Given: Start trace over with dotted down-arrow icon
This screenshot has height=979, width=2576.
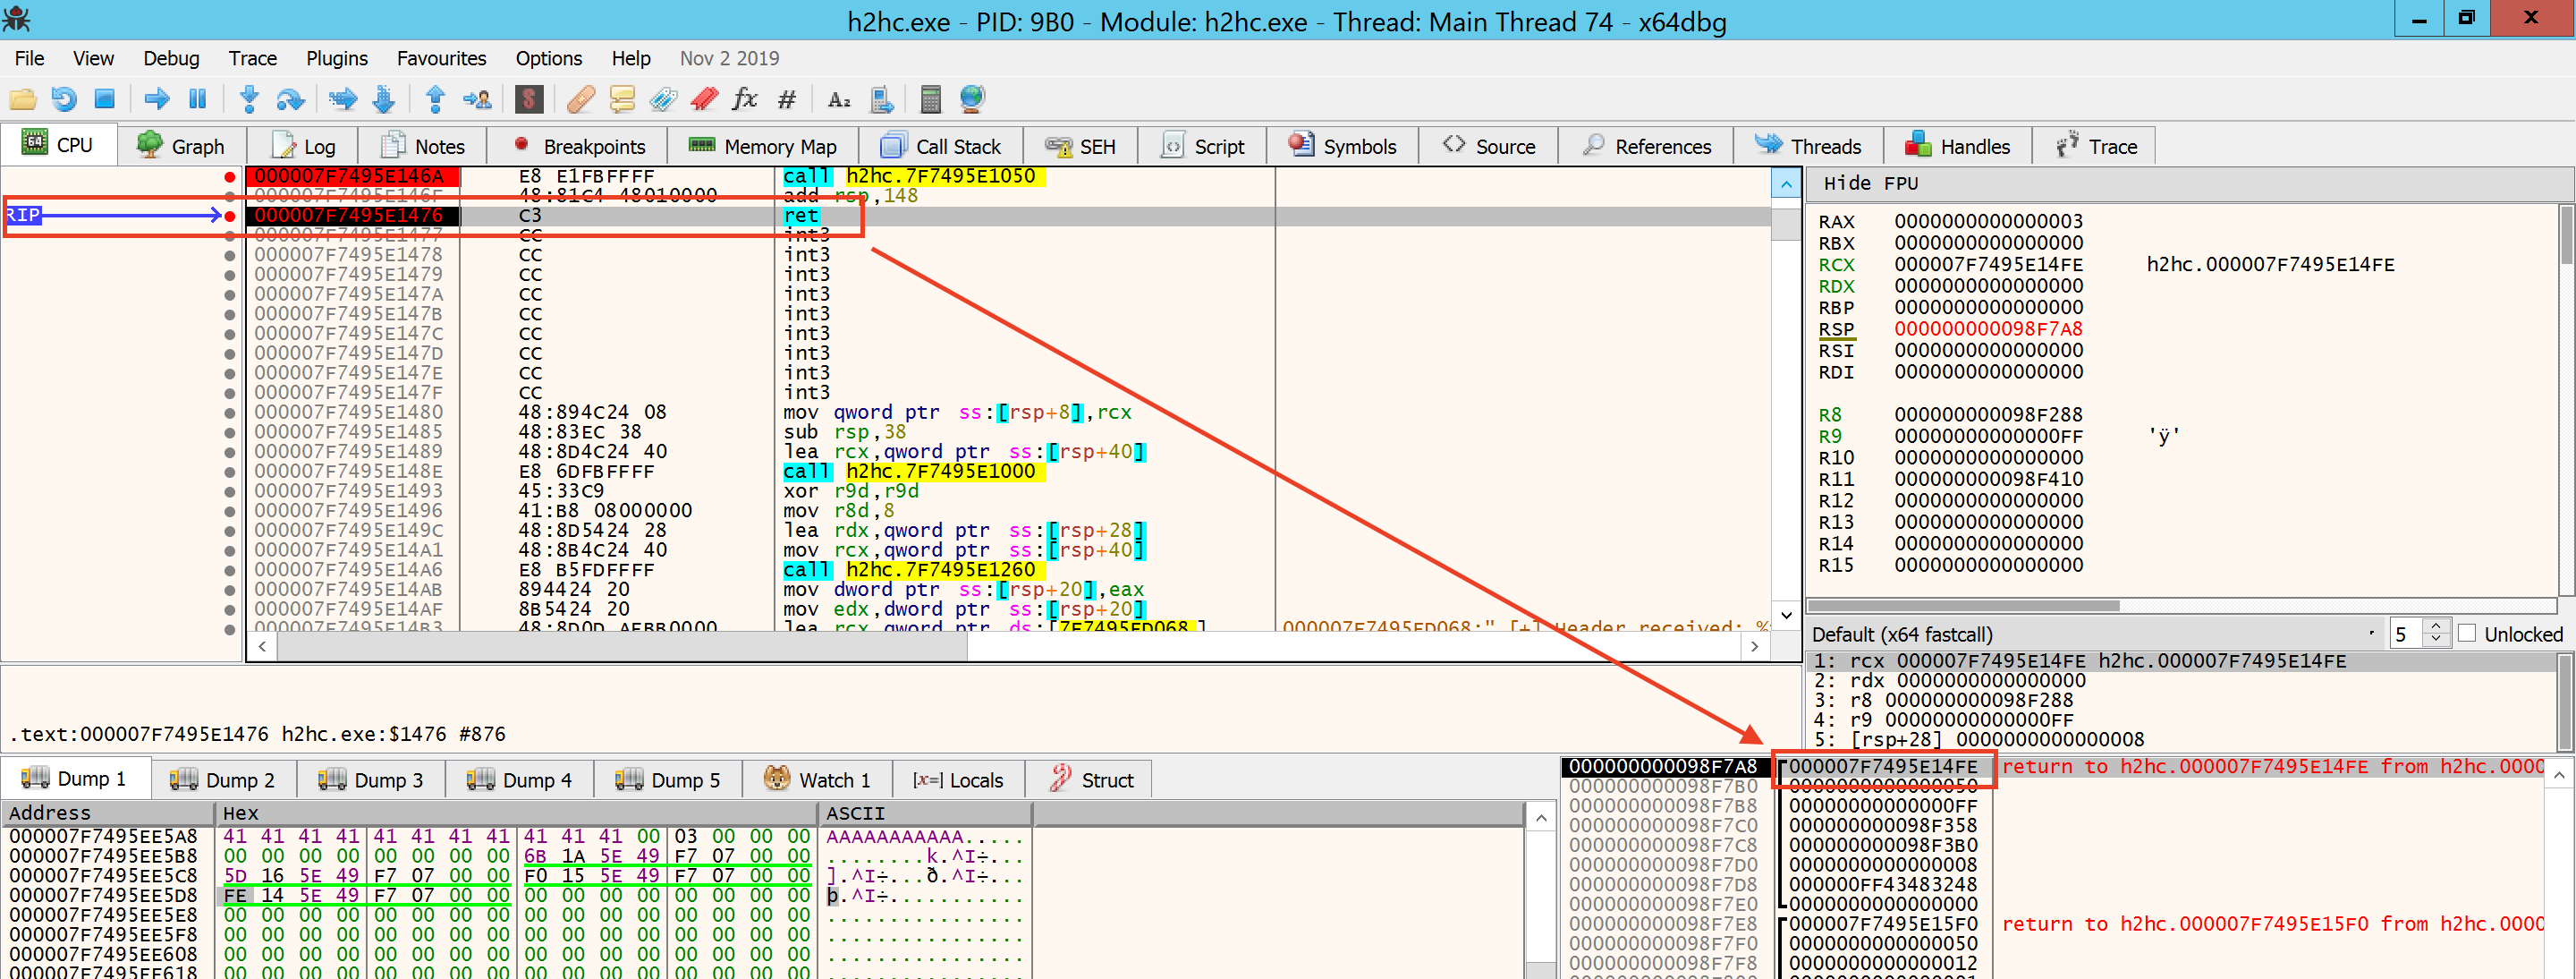Looking at the screenshot, I should tap(383, 98).
